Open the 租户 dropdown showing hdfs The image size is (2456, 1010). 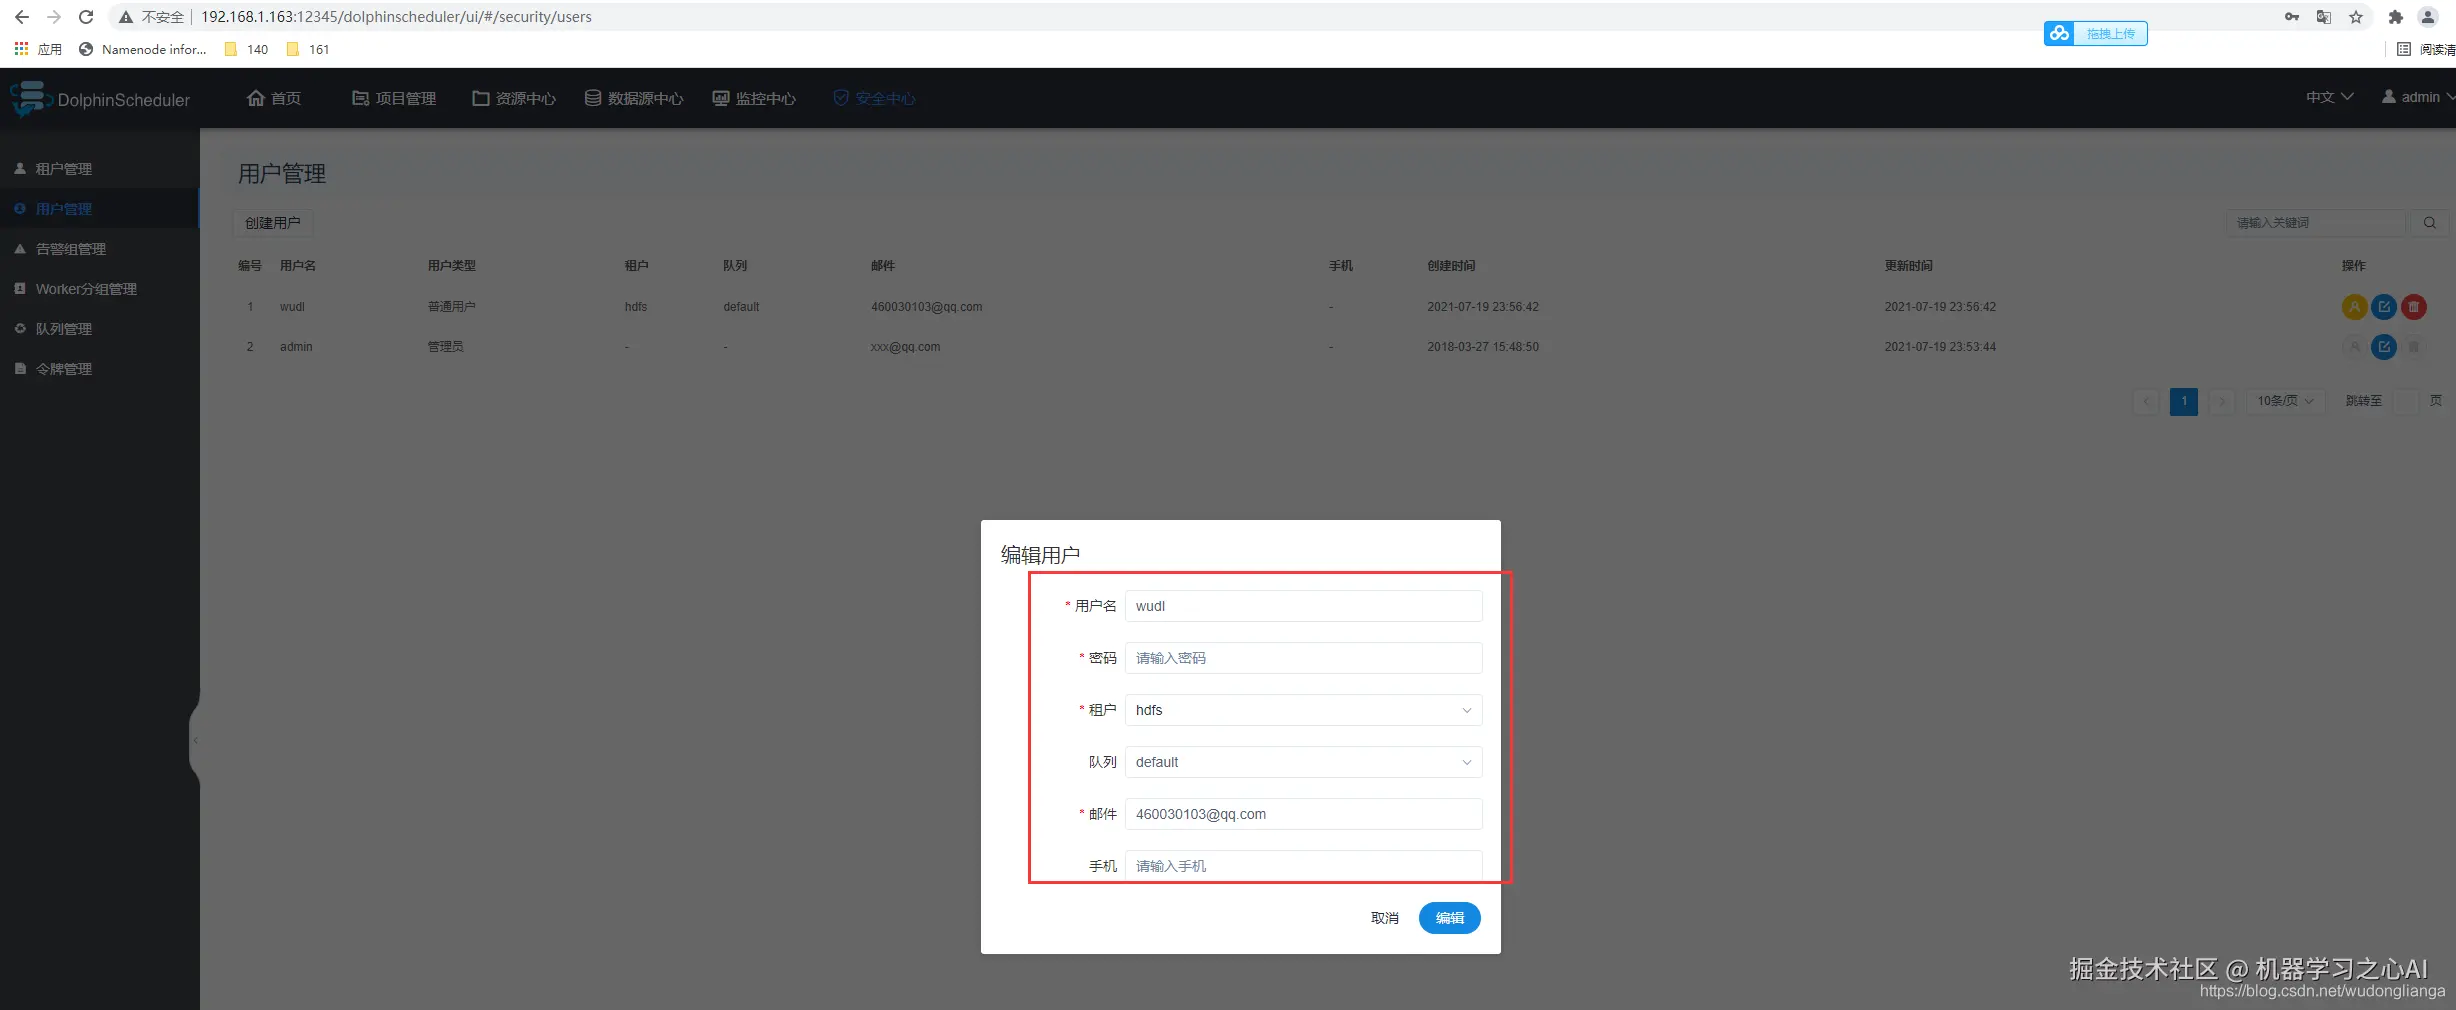click(x=1303, y=710)
